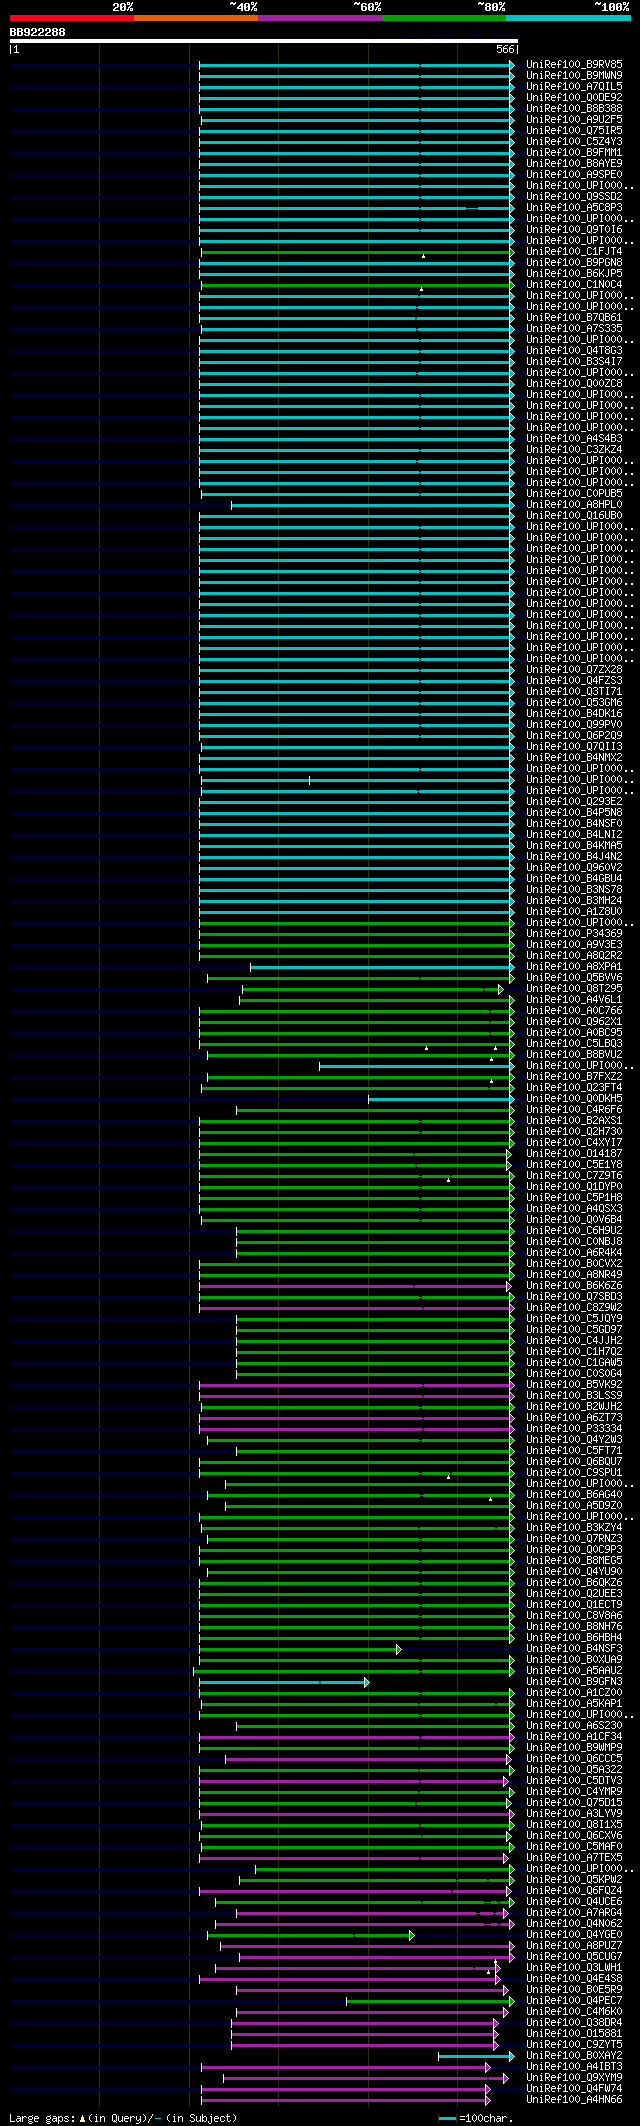Open hit UniRef100_A7QIL5

574,86
